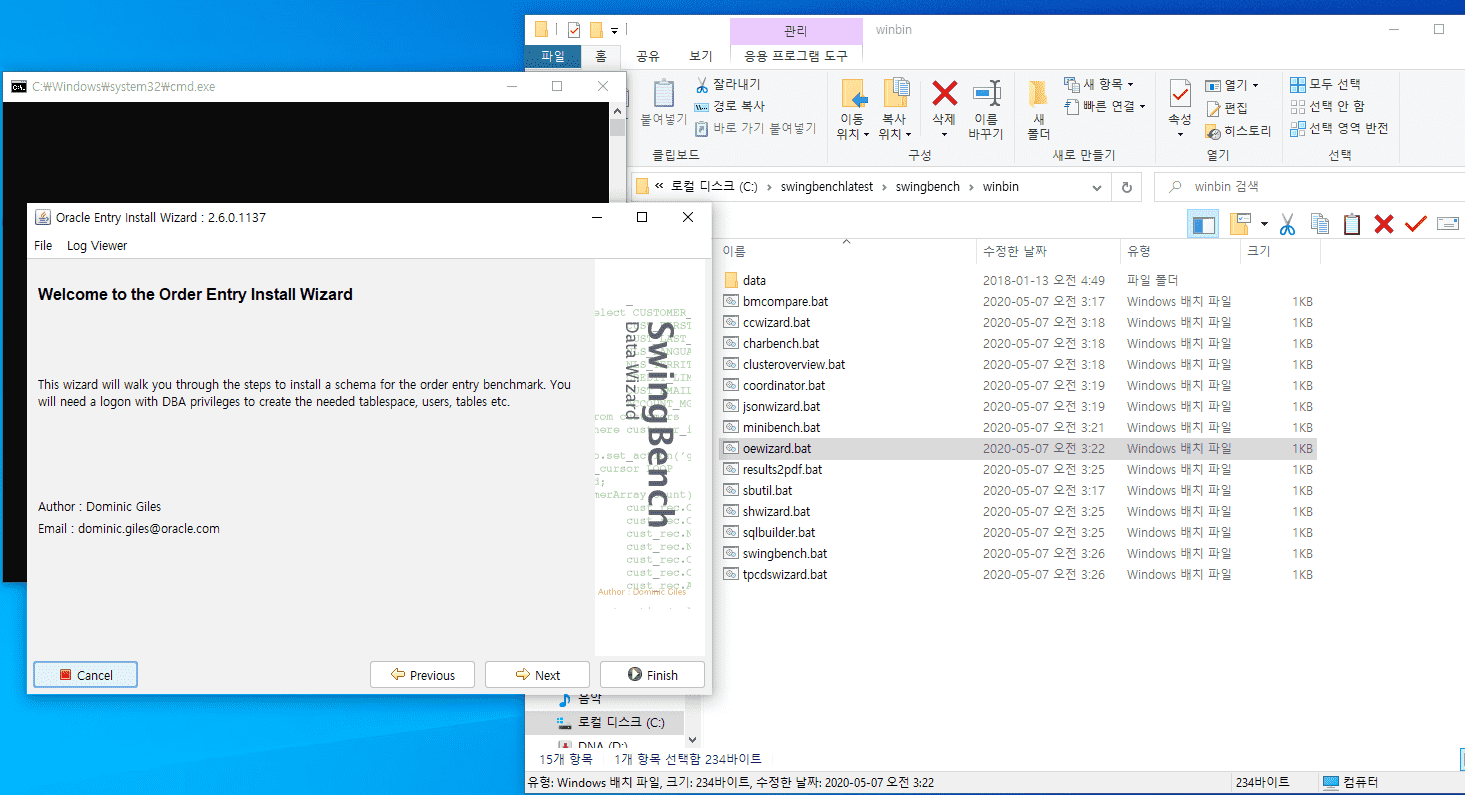Click the rename icon right of the red checkmark
The image size is (1465, 795).
coord(1448,224)
